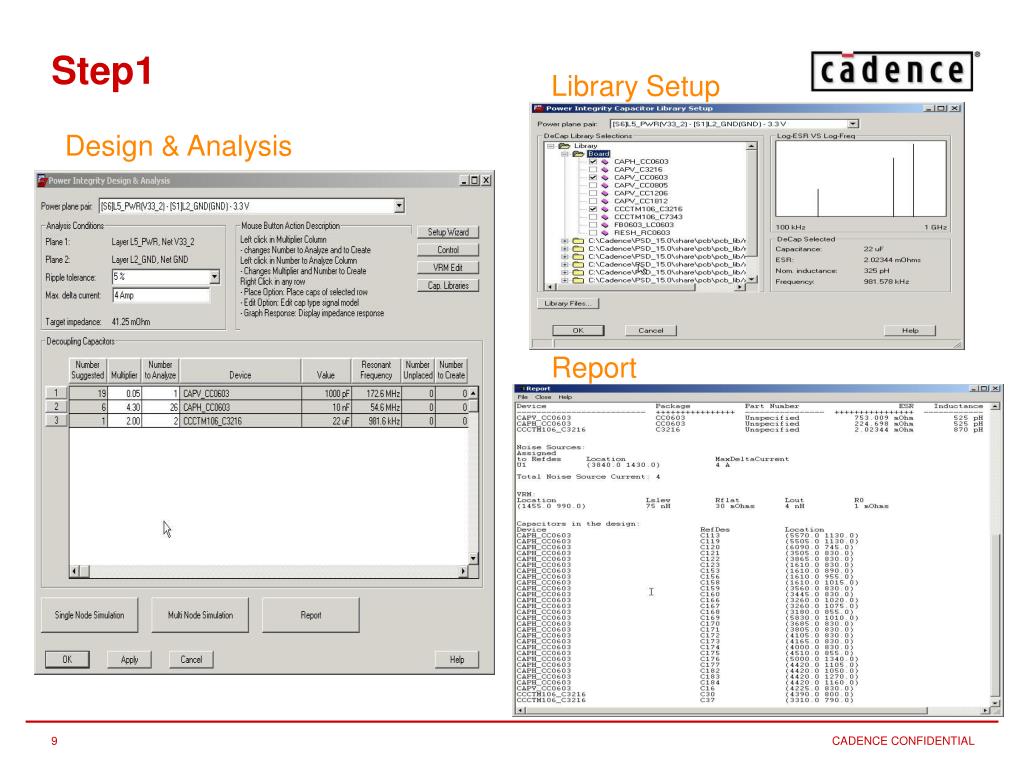Select row 3 header in capacitors table

[56, 421]
